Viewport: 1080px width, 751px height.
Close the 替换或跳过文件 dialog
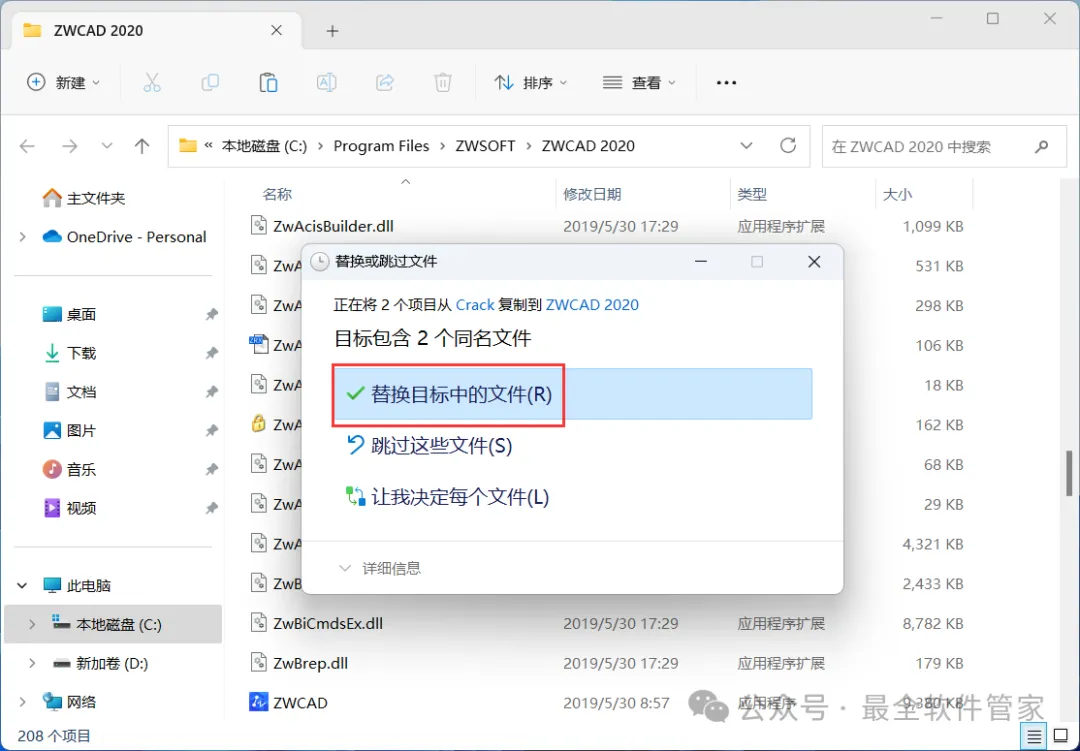pos(814,262)
